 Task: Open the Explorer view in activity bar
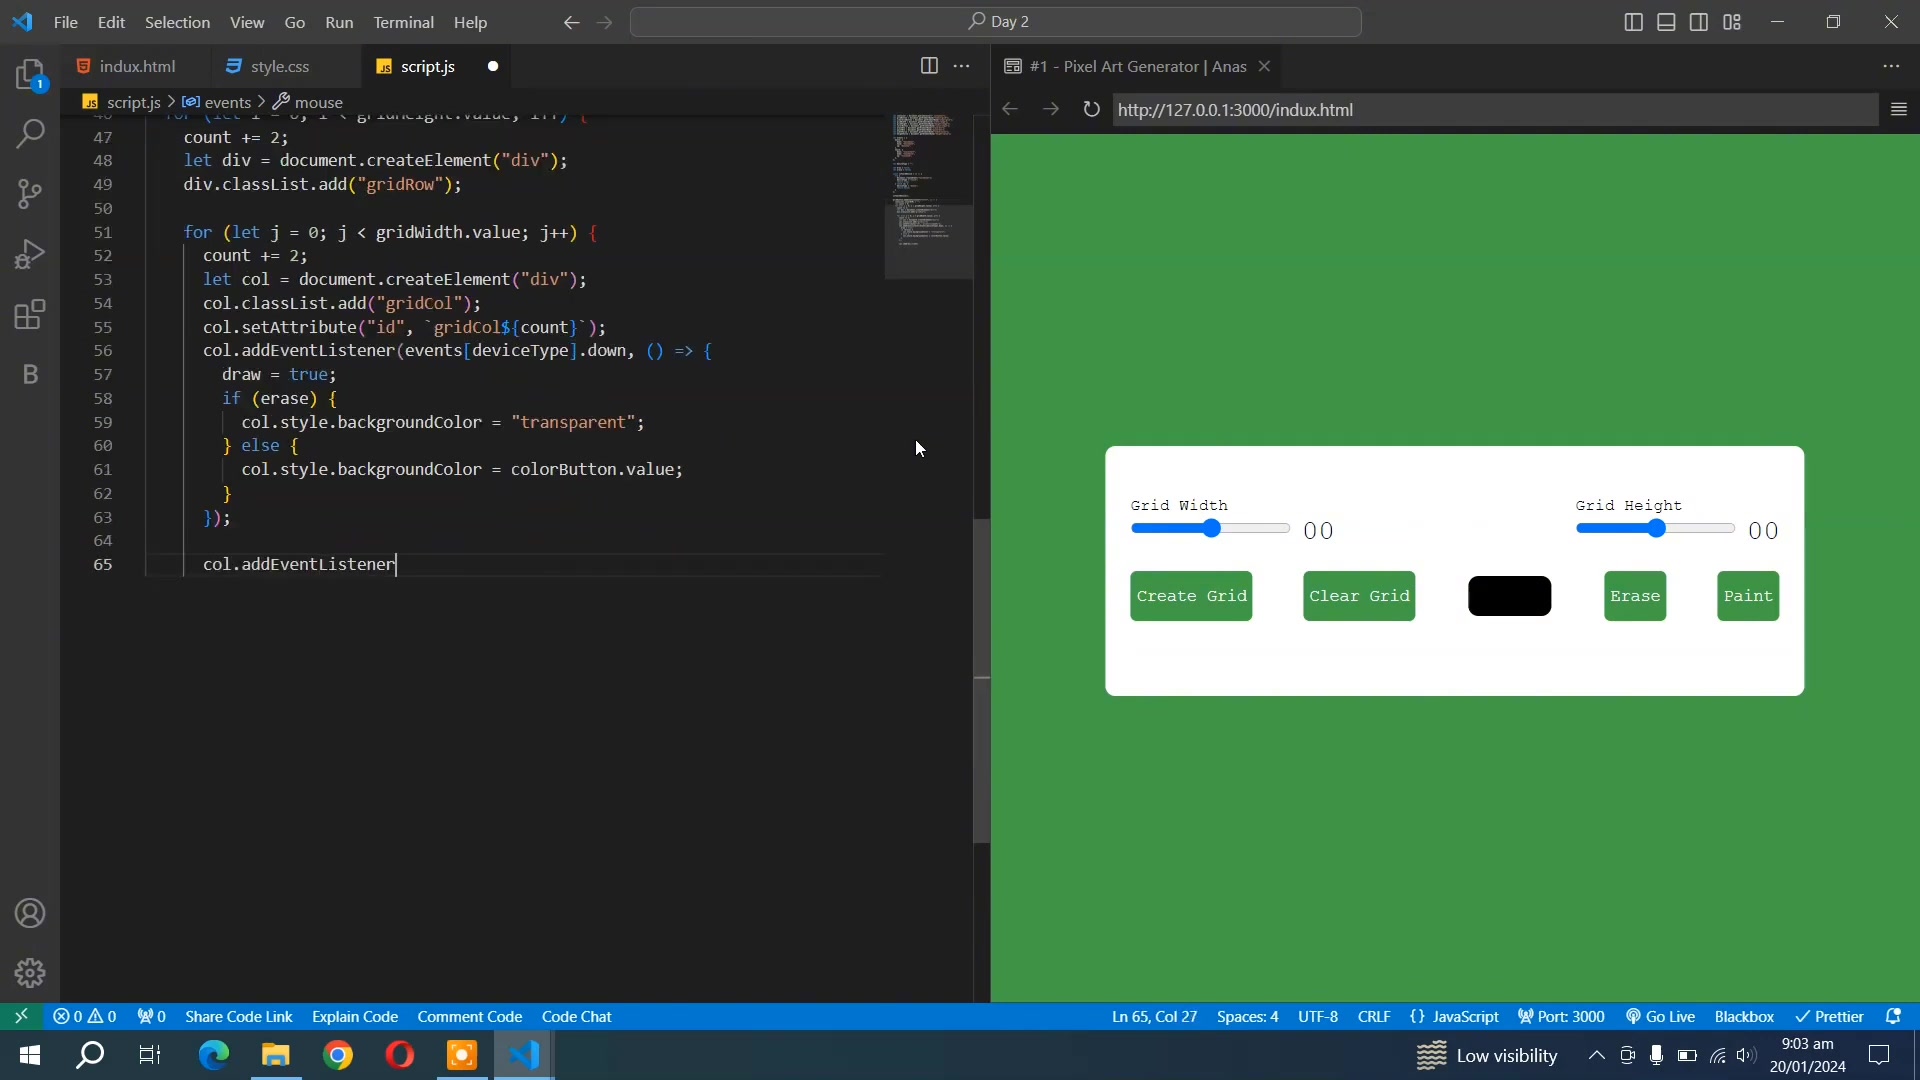pyautogui.click(x=30, y=76)
